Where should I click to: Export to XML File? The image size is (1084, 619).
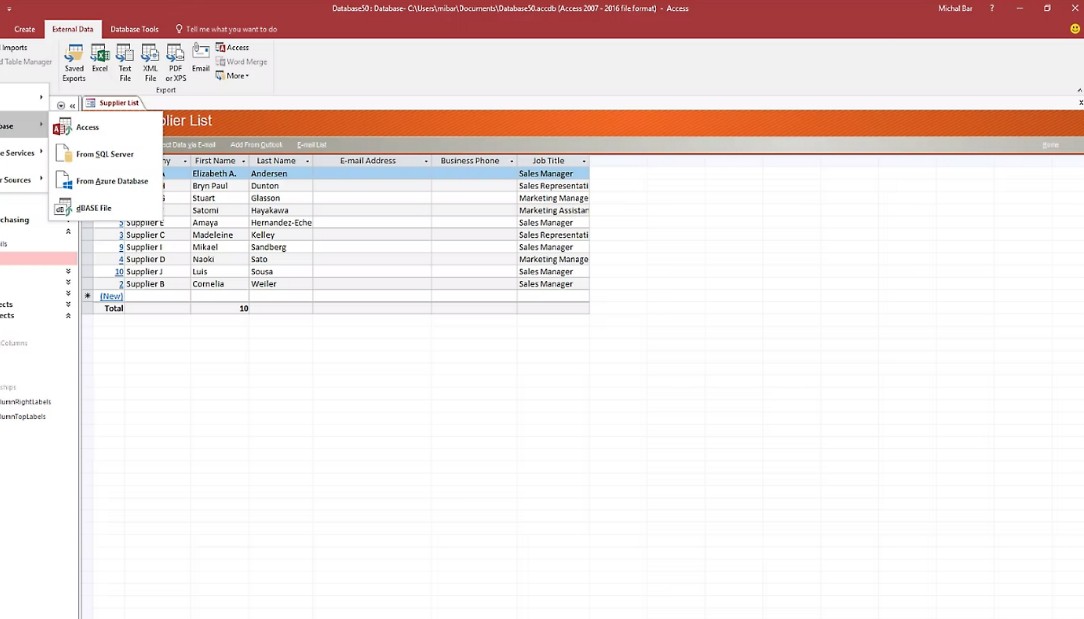tap(150, 63)
